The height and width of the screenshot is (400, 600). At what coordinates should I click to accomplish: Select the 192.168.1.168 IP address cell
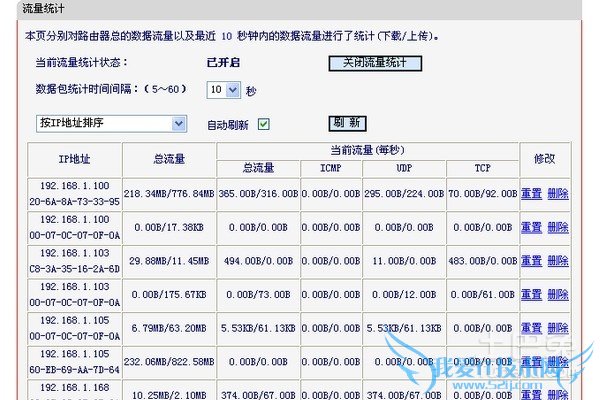75,388
